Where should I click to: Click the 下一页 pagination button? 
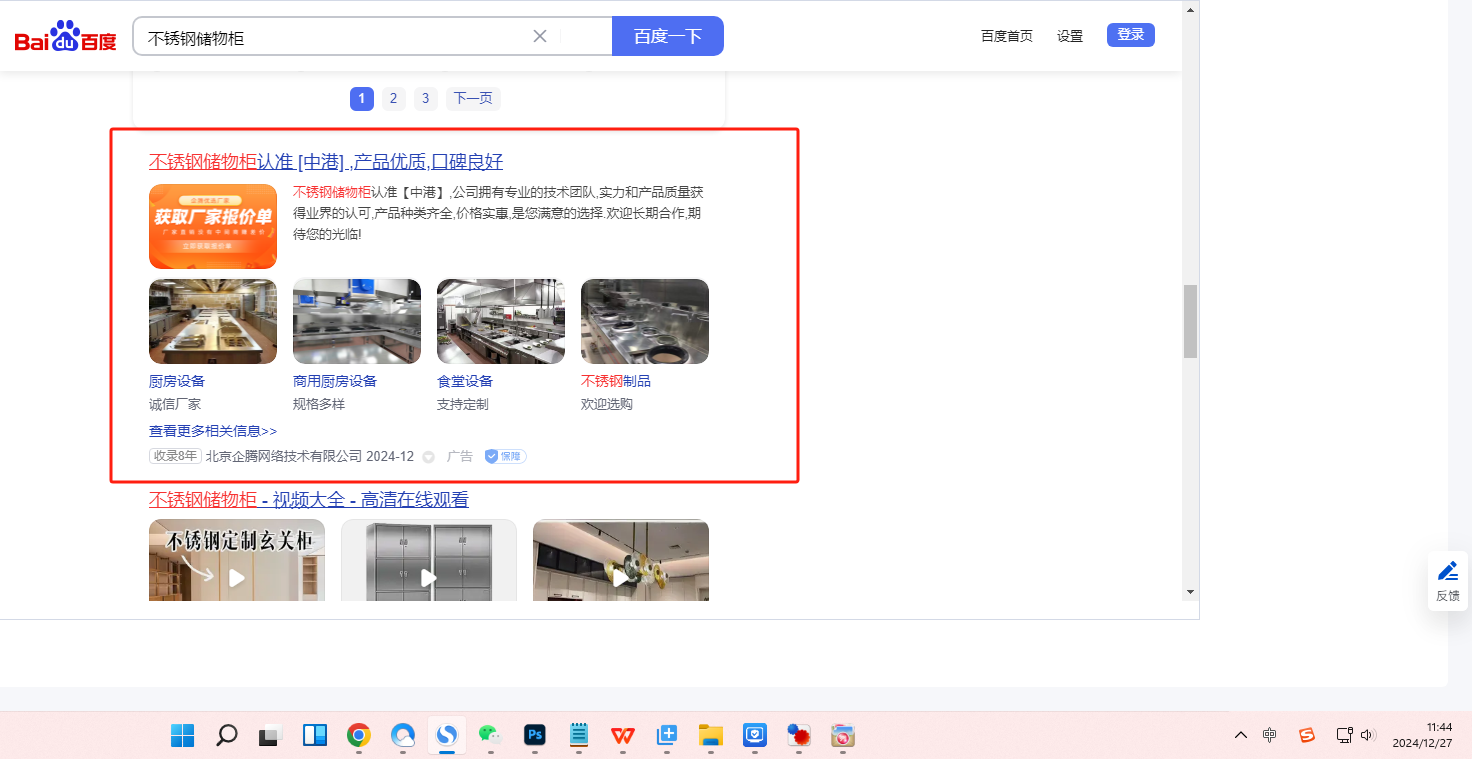tap(473, 98)
